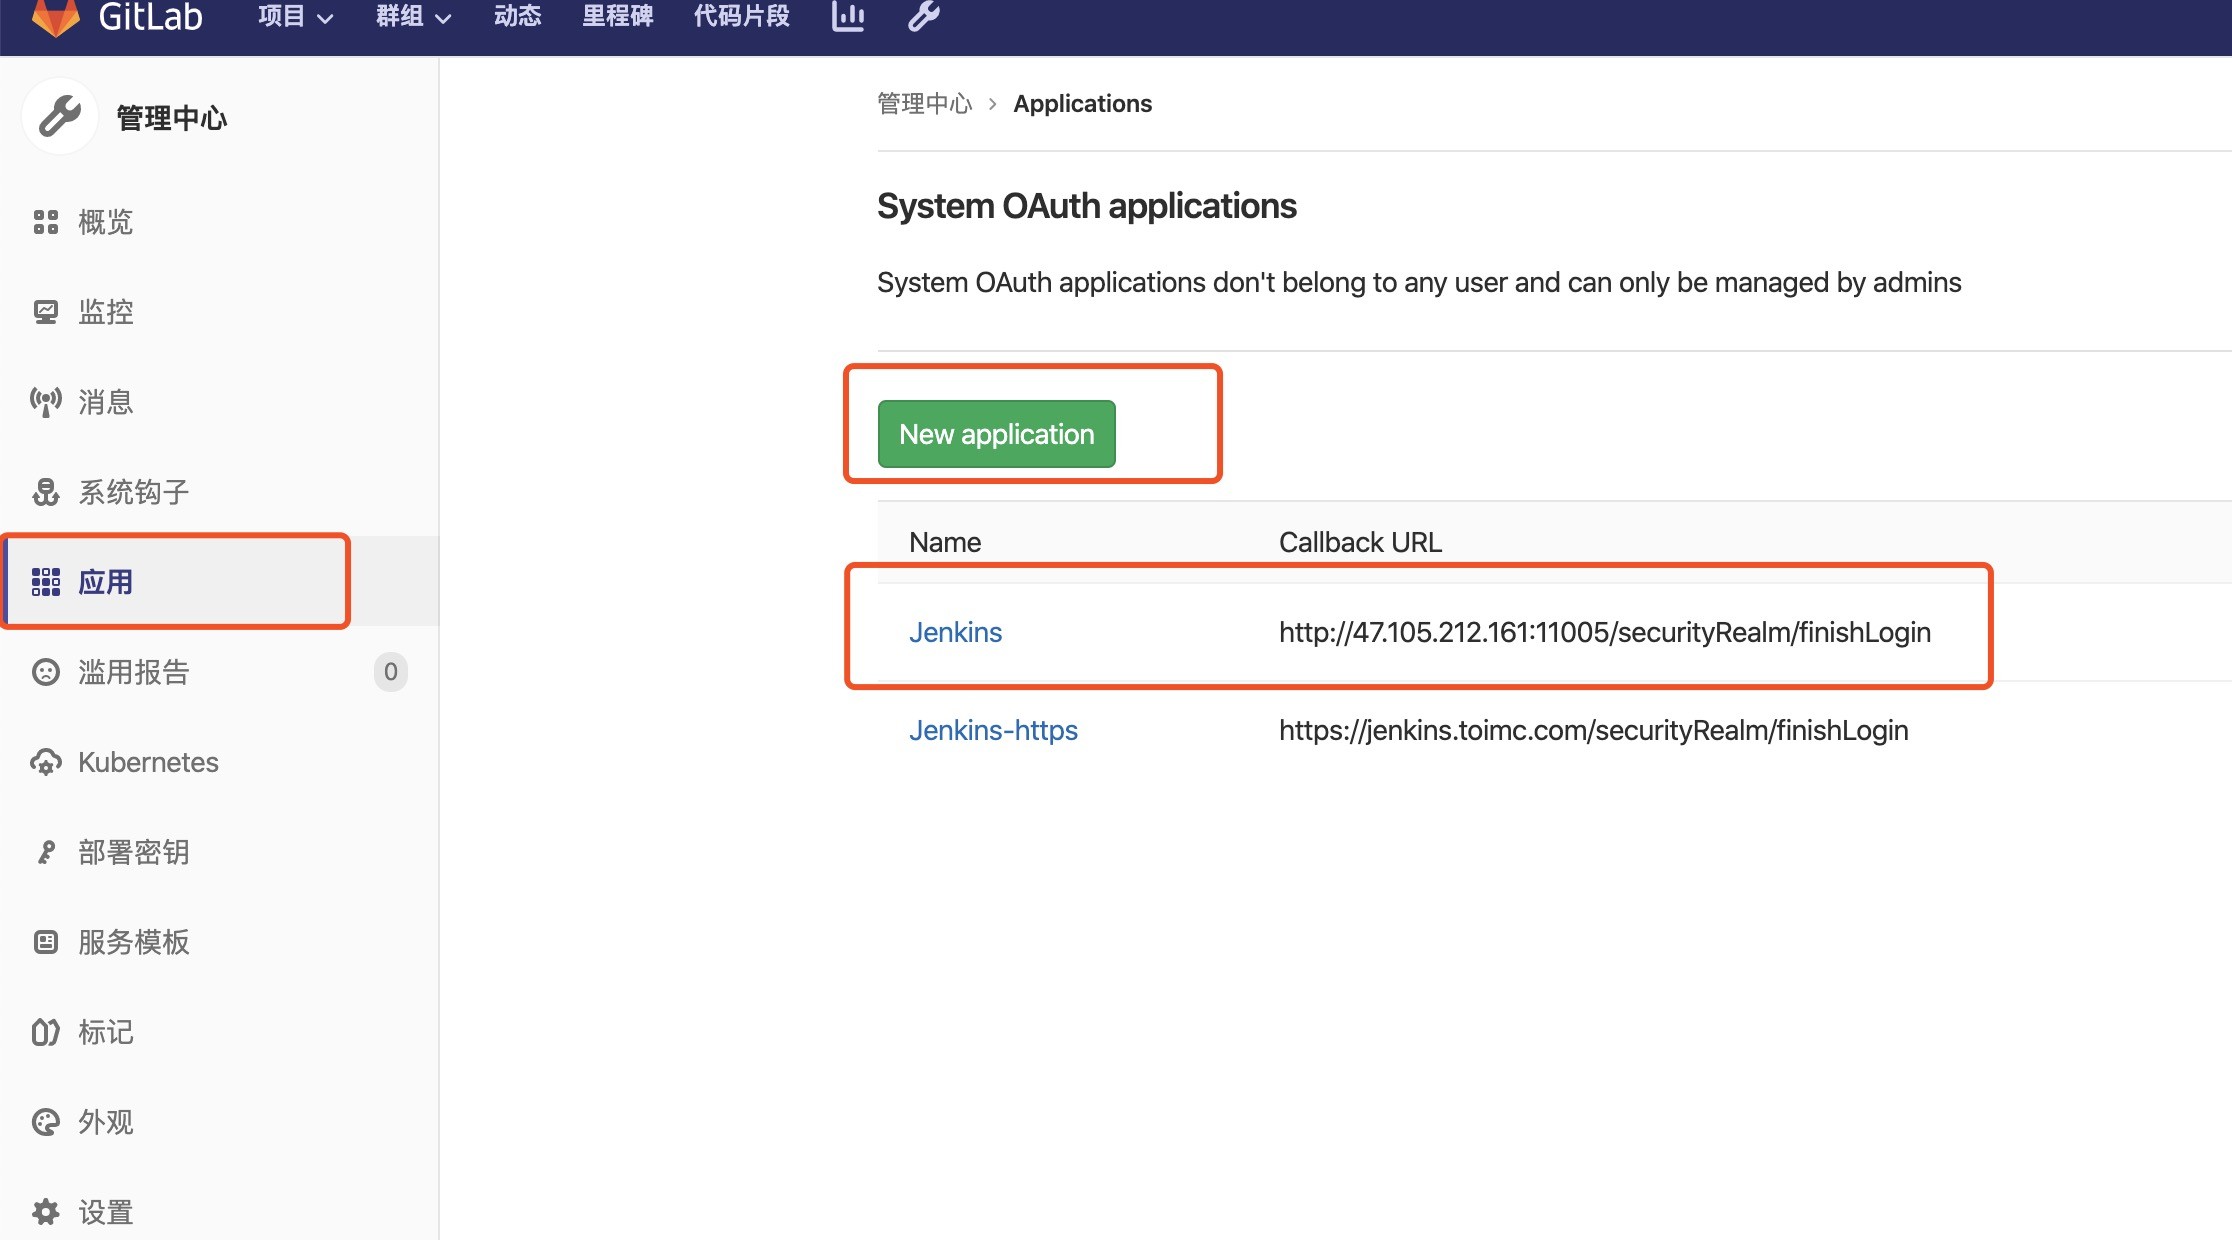Open 部署密钥 deploy keys item
The height and width of the screenshot is (1240, 2232).
coord(132,852)
